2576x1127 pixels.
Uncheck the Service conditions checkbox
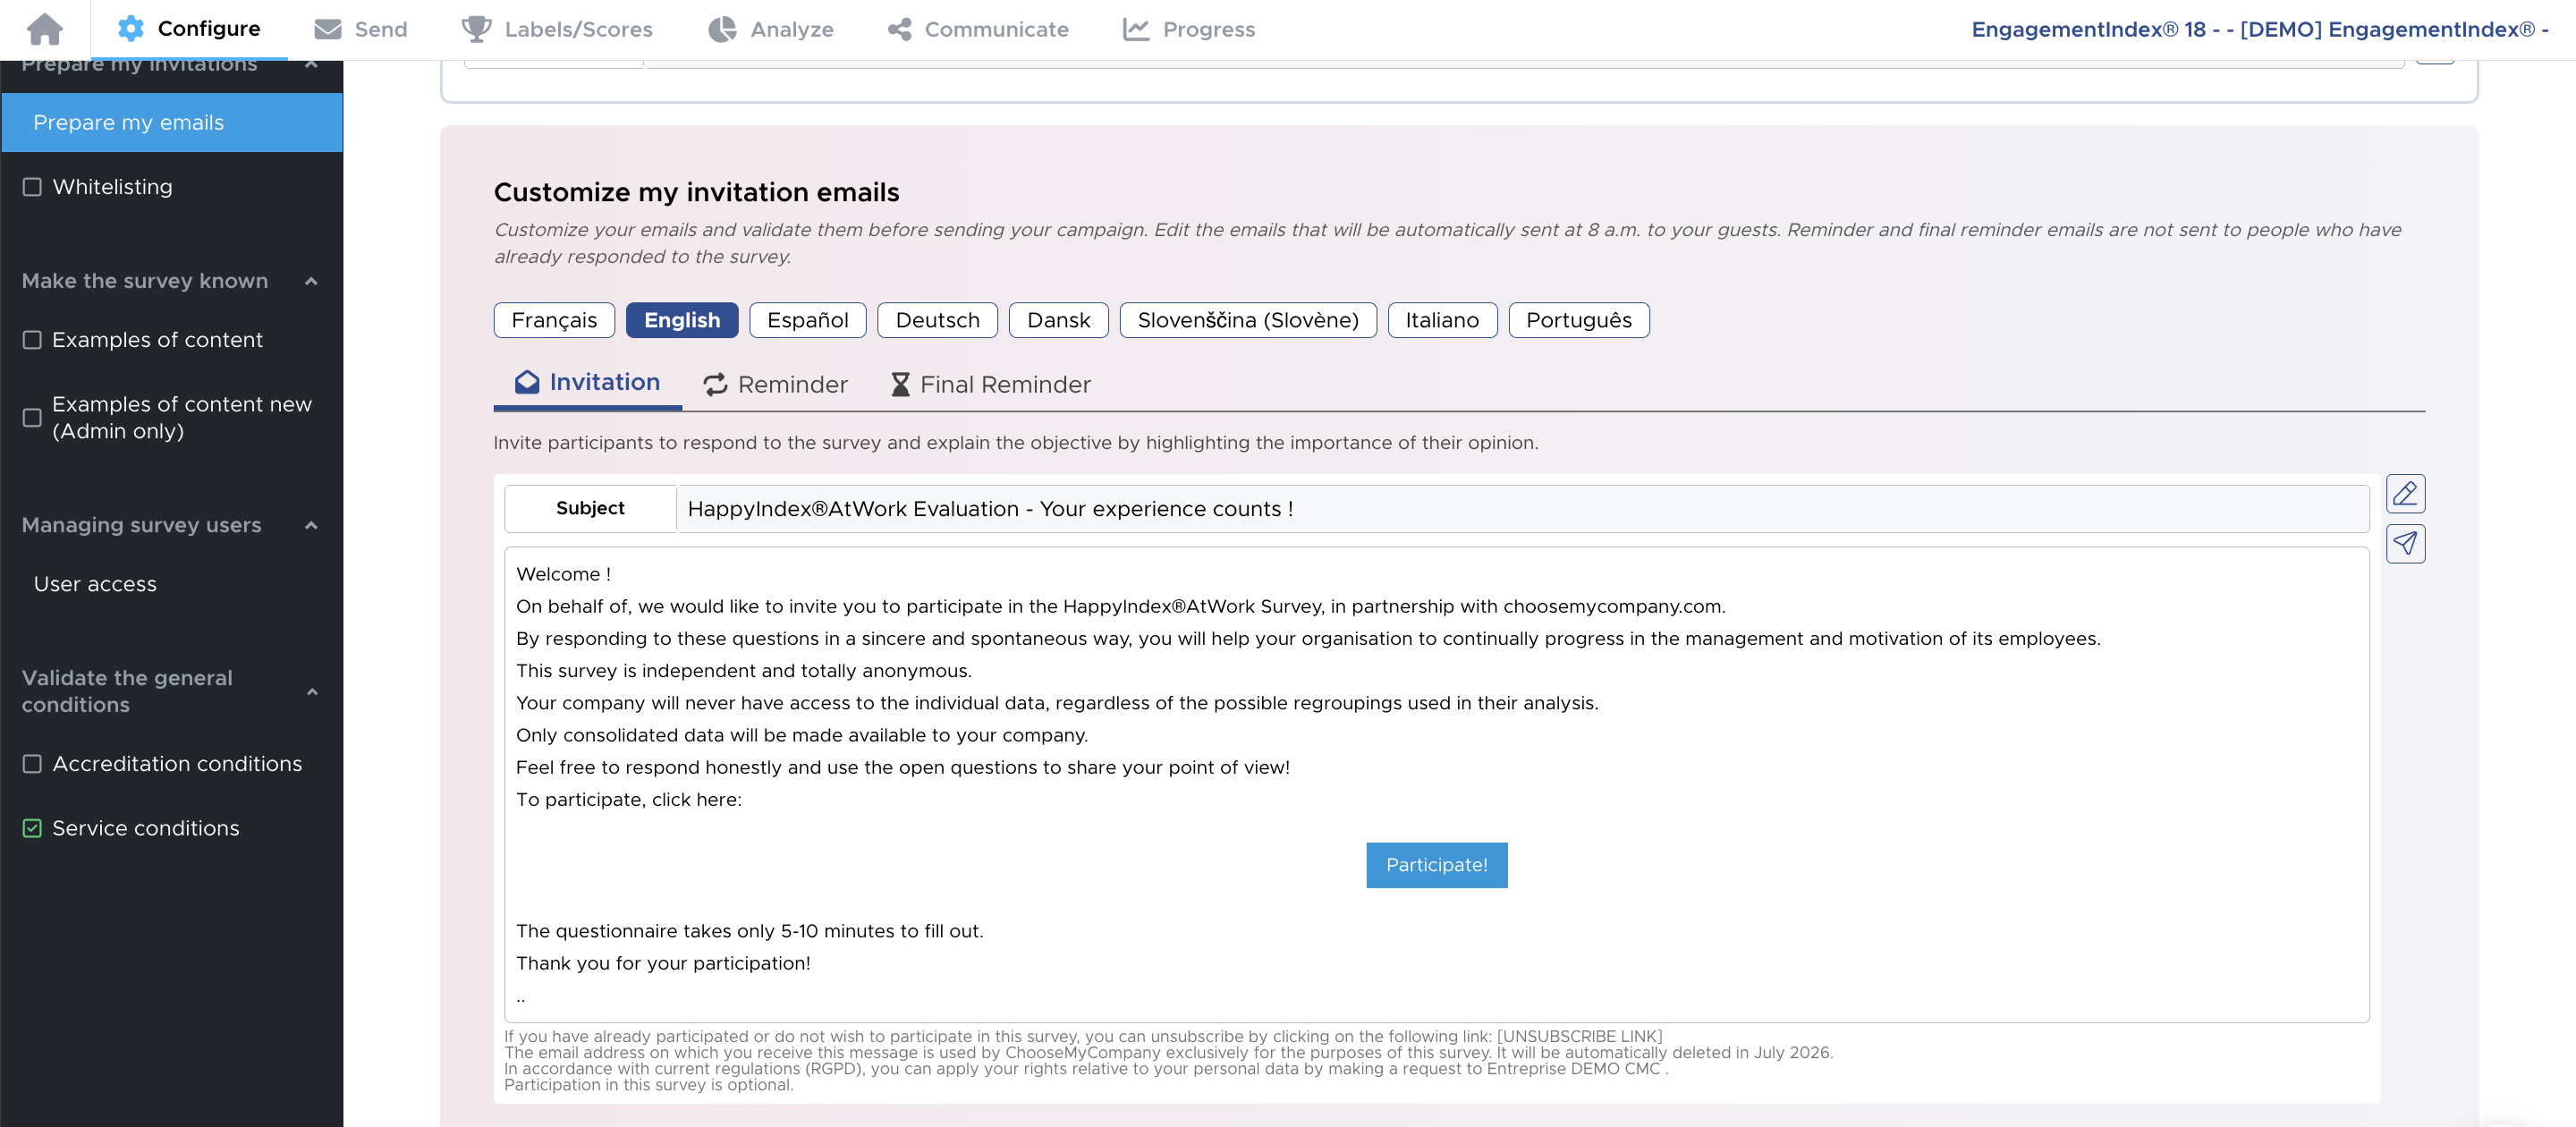(x=32, y=828)
